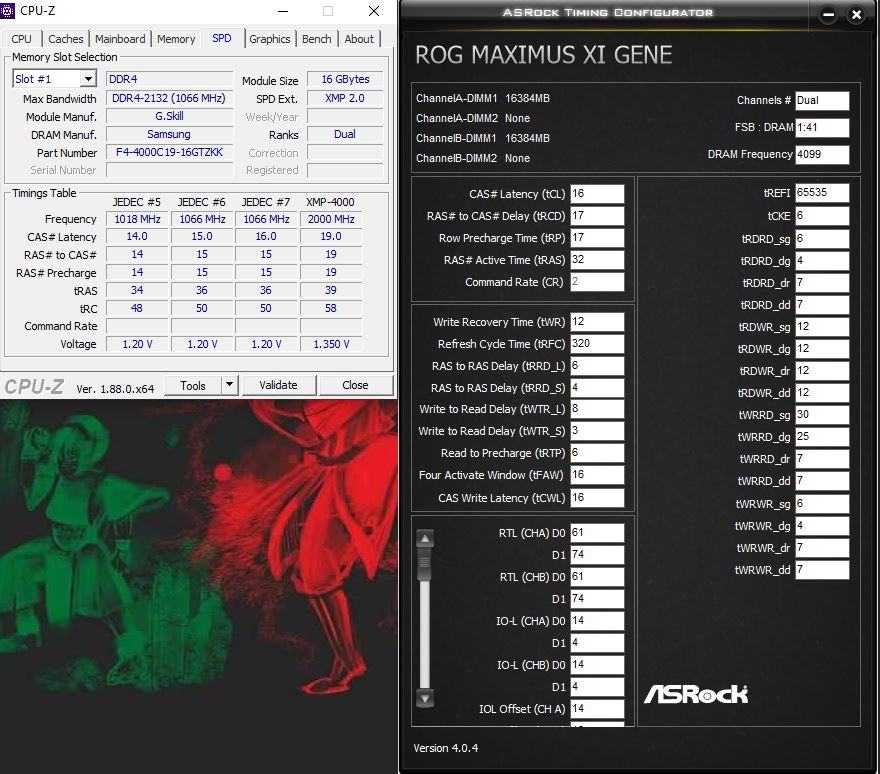The width and height of the screenshot is (880, 774).
Task: Click the RAS# to CAS# Delay (tRCD) field
Action: point(597,216)
